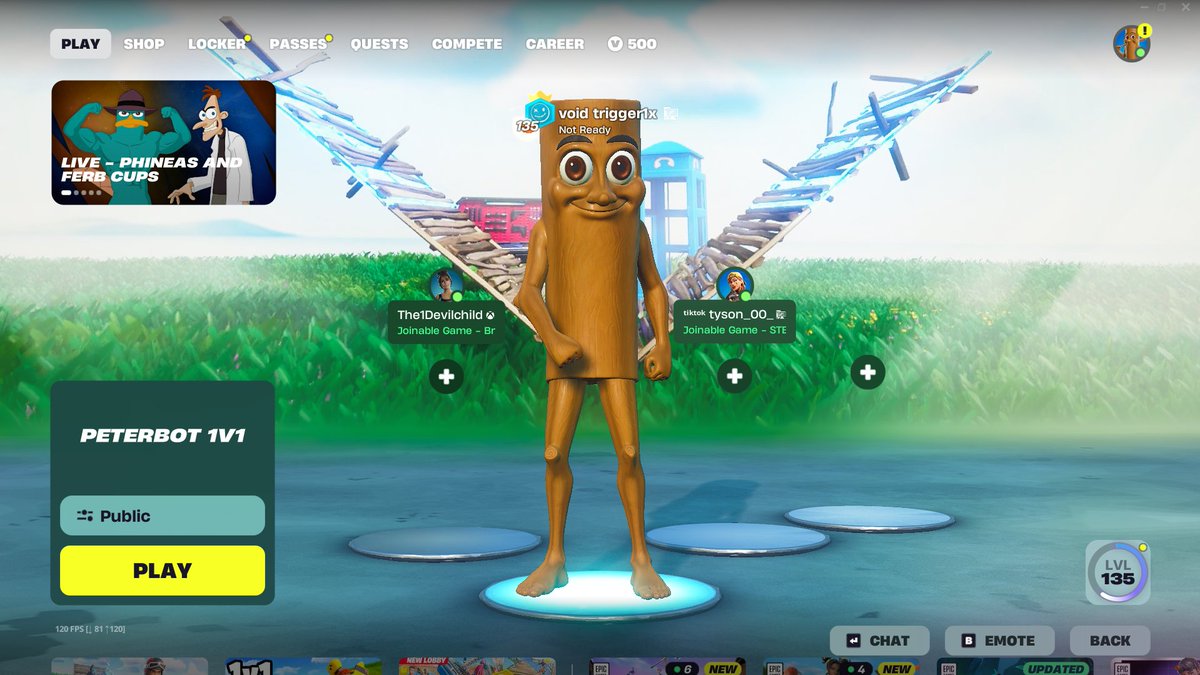The image size is (1200, 675).
Task: Switch to the COMPETE tab
Action: click(467, 44)
